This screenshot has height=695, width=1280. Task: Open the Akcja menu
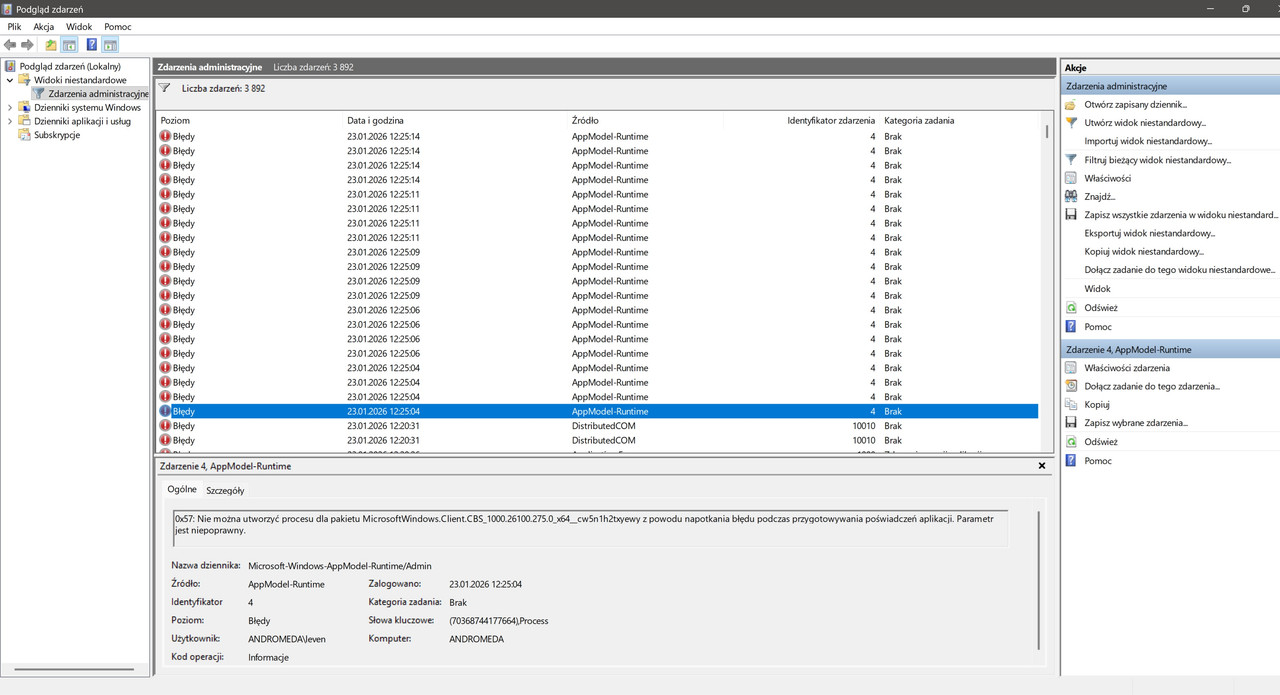(44, 27)
